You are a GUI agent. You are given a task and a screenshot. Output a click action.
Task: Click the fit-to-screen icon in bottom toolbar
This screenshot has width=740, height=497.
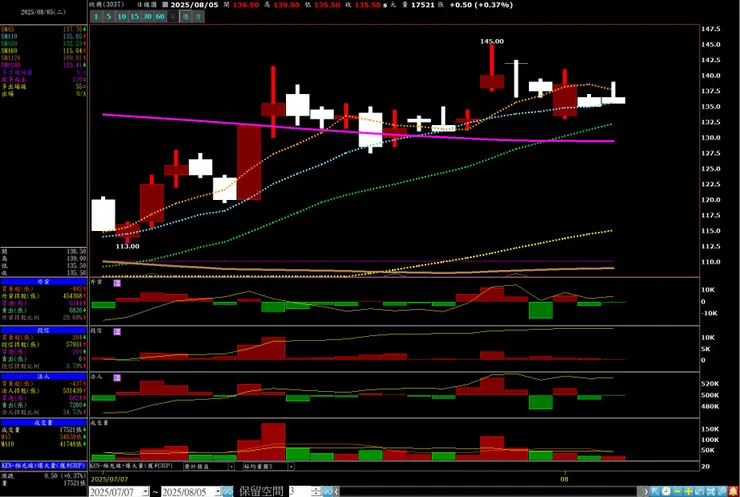click(x=711, y=492)
